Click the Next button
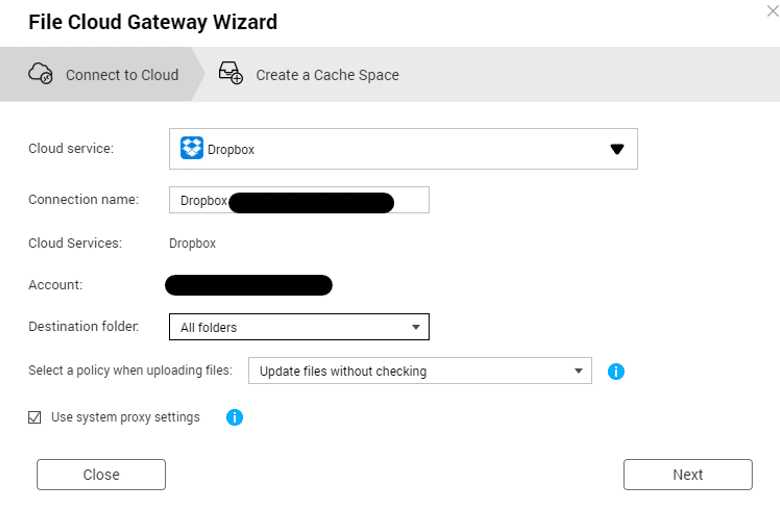This screenshot has width=780, height=510. pyautogui.click(x=687, y=474)
